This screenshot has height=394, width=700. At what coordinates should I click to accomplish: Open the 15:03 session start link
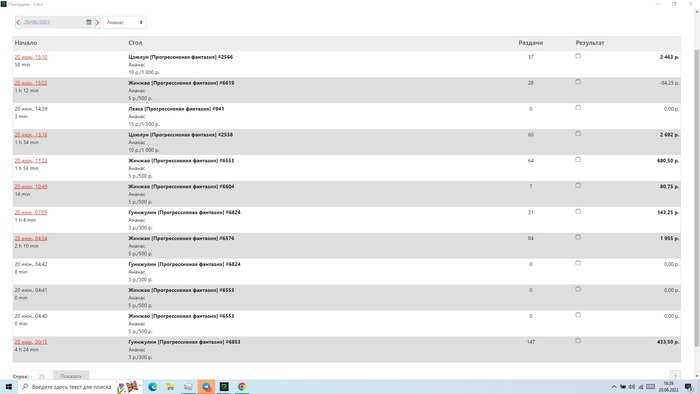(31, 83)
